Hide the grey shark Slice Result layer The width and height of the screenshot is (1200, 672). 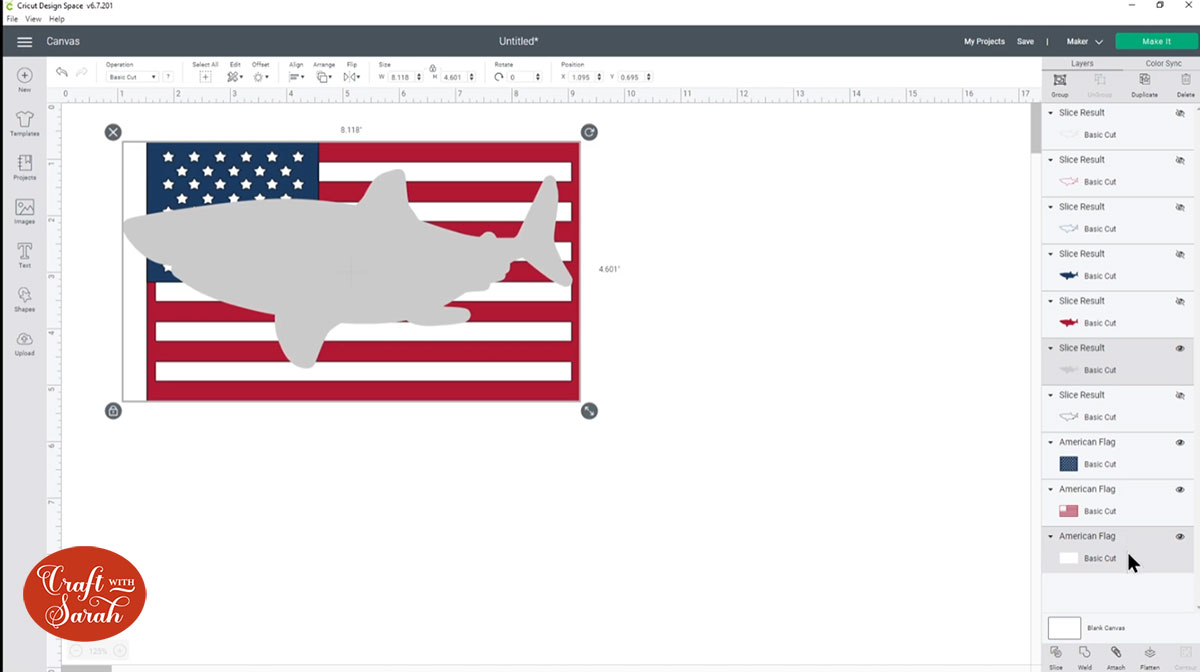pyautogui.click(x=1180, y=348)
